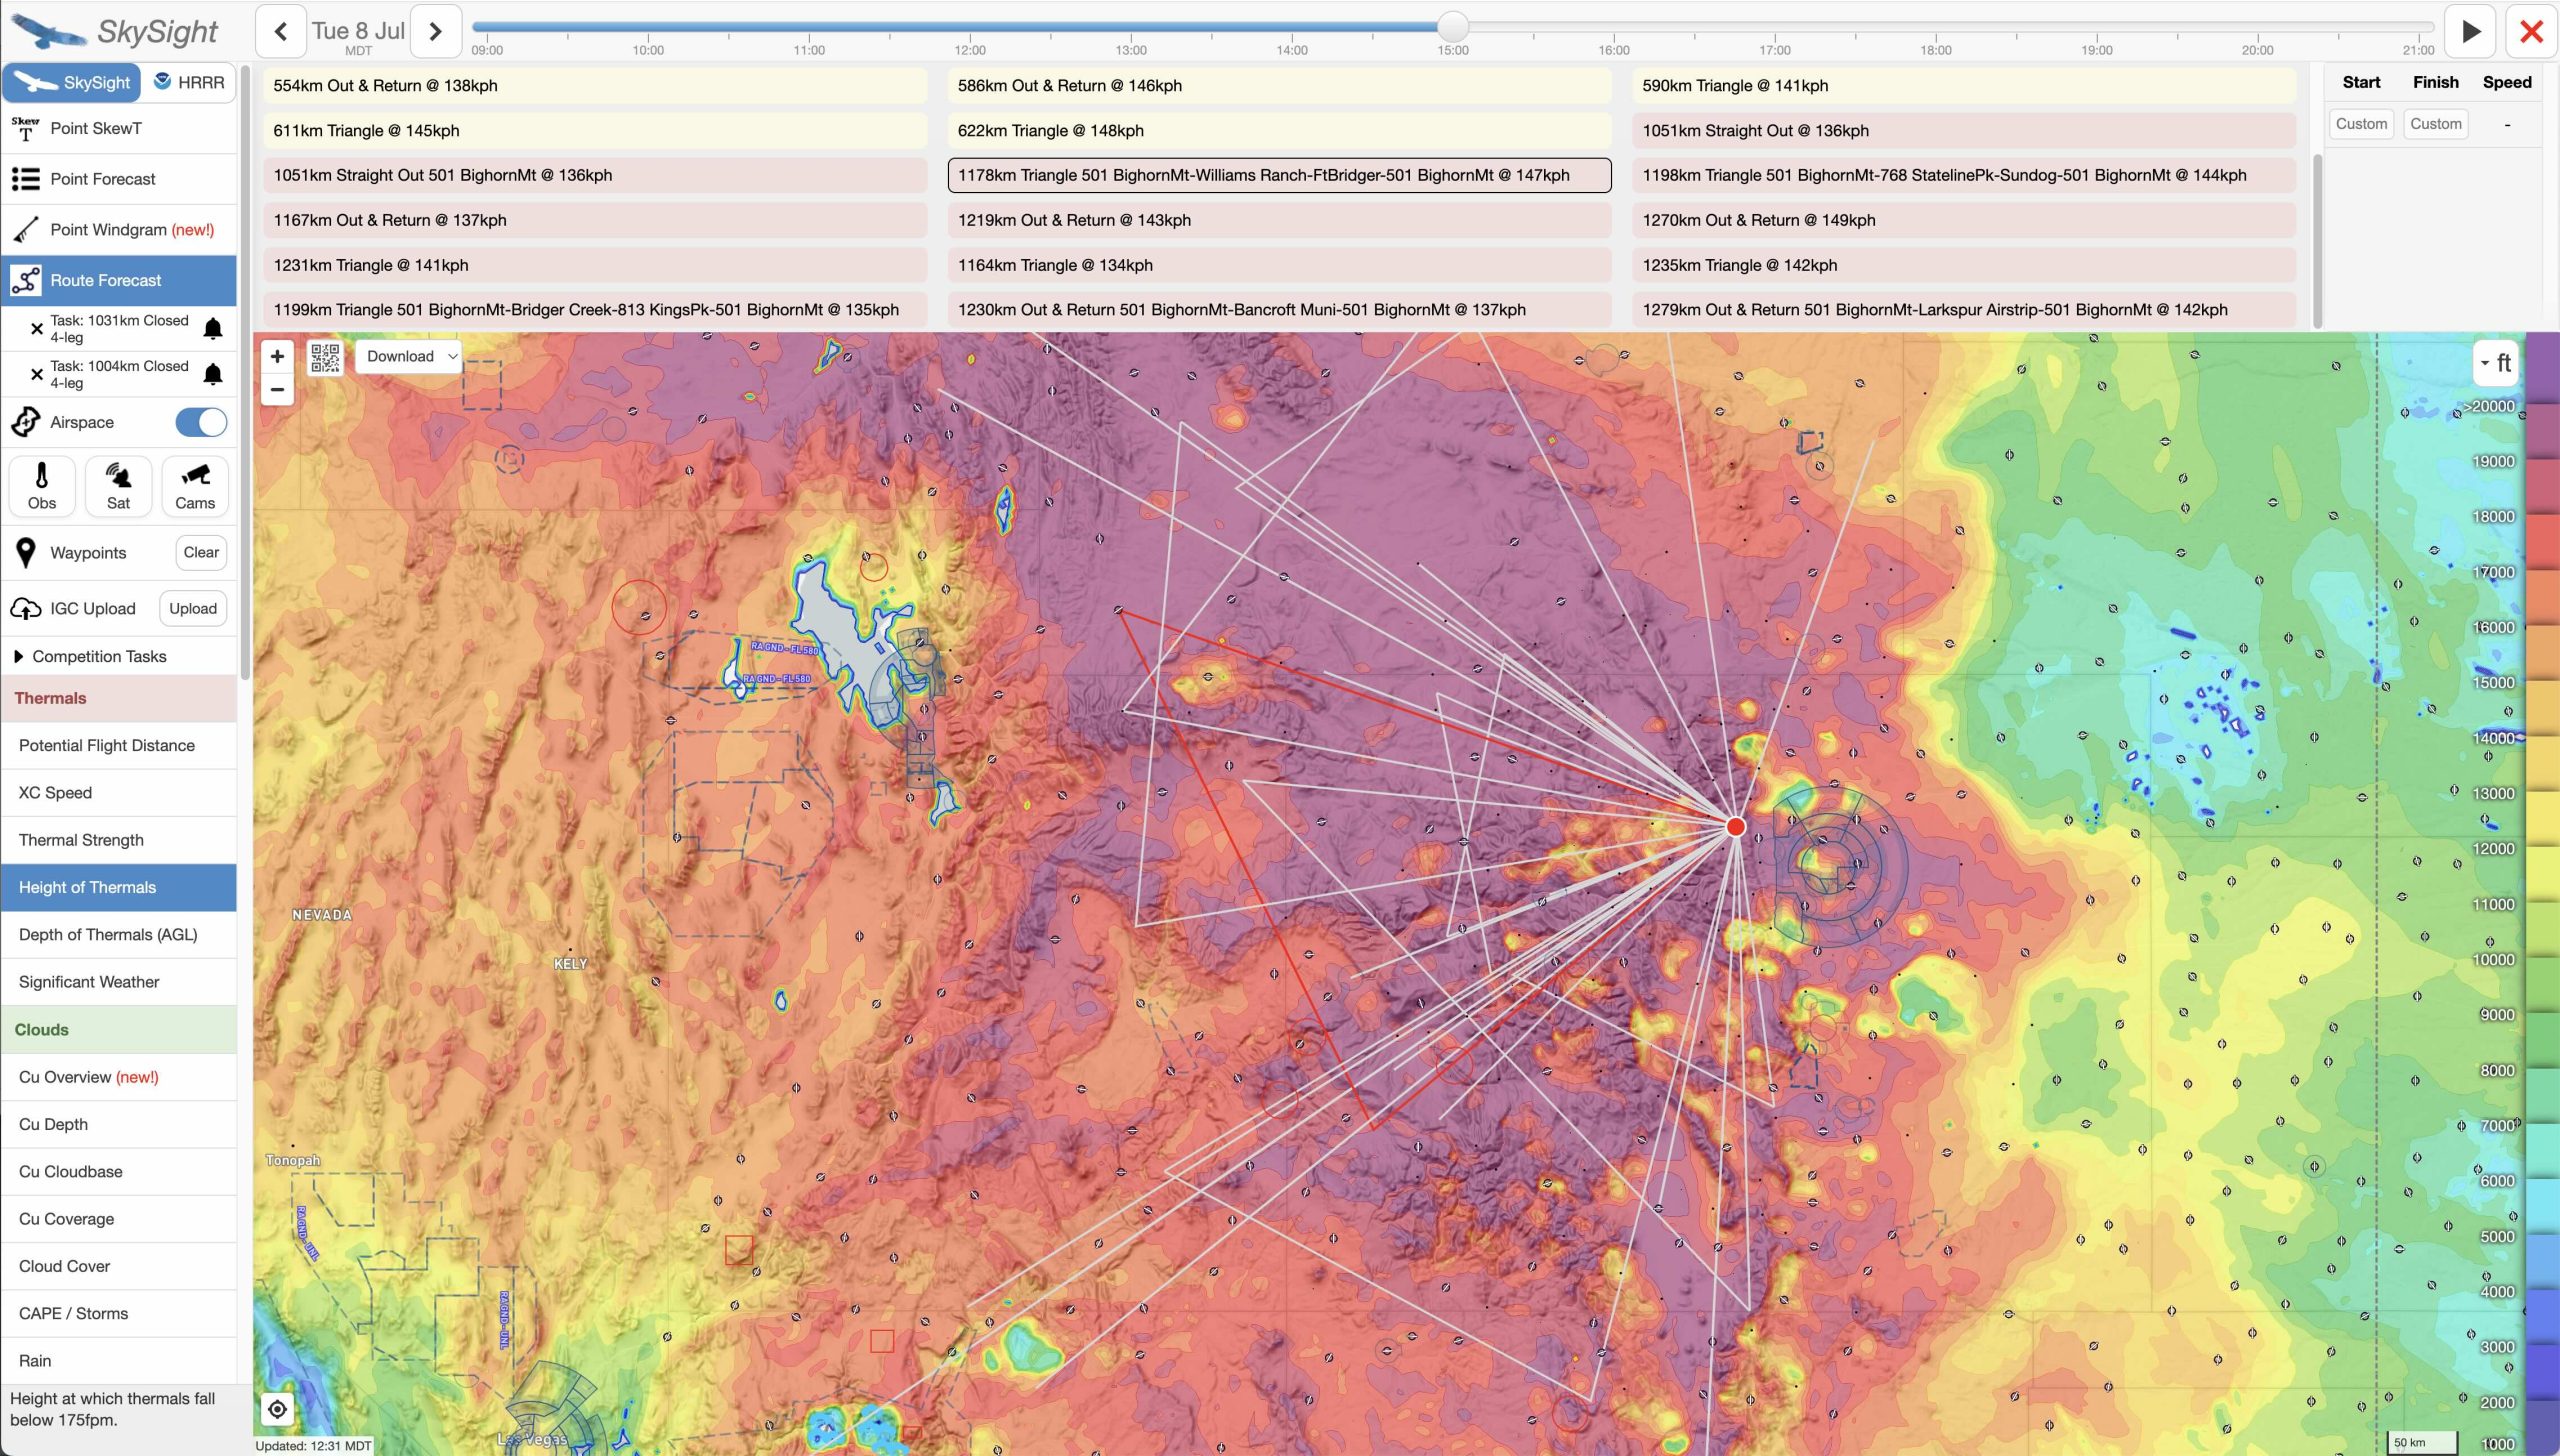Select Cu Cloudbase layer

click(119, 1172)
